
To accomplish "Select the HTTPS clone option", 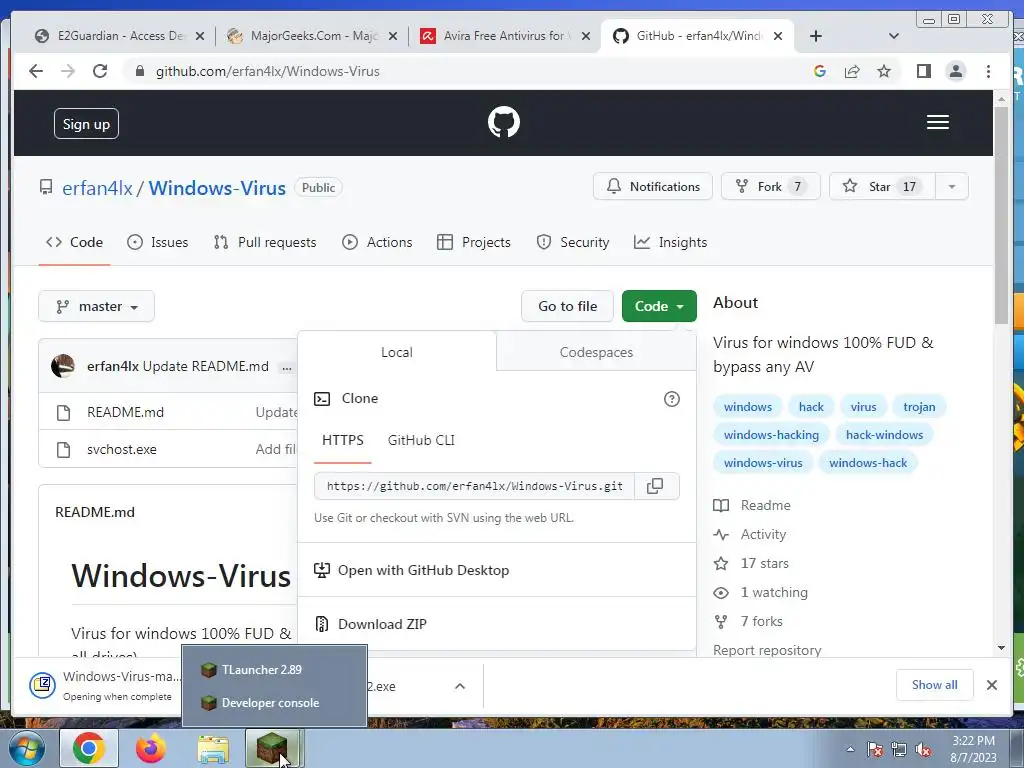I will (343, 440).
